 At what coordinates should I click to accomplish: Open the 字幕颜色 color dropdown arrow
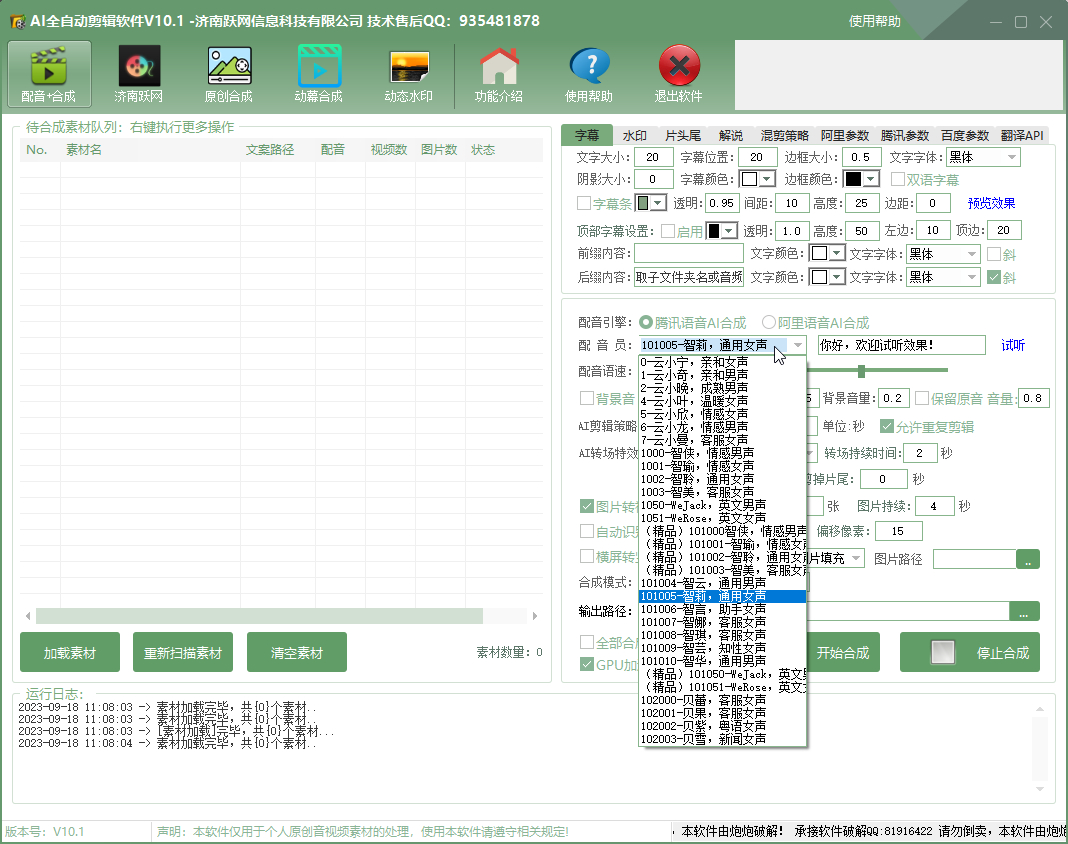click(x=767, y=179)
